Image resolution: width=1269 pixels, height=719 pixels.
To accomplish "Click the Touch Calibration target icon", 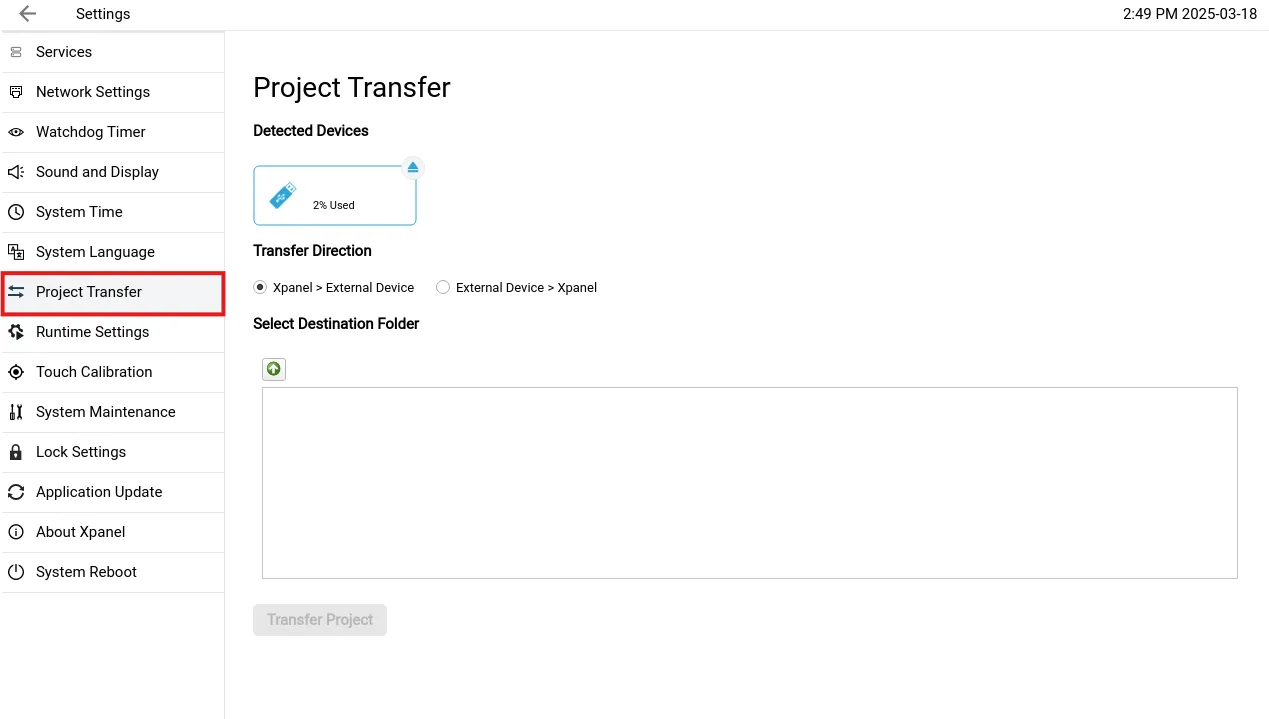I will 16,372.
